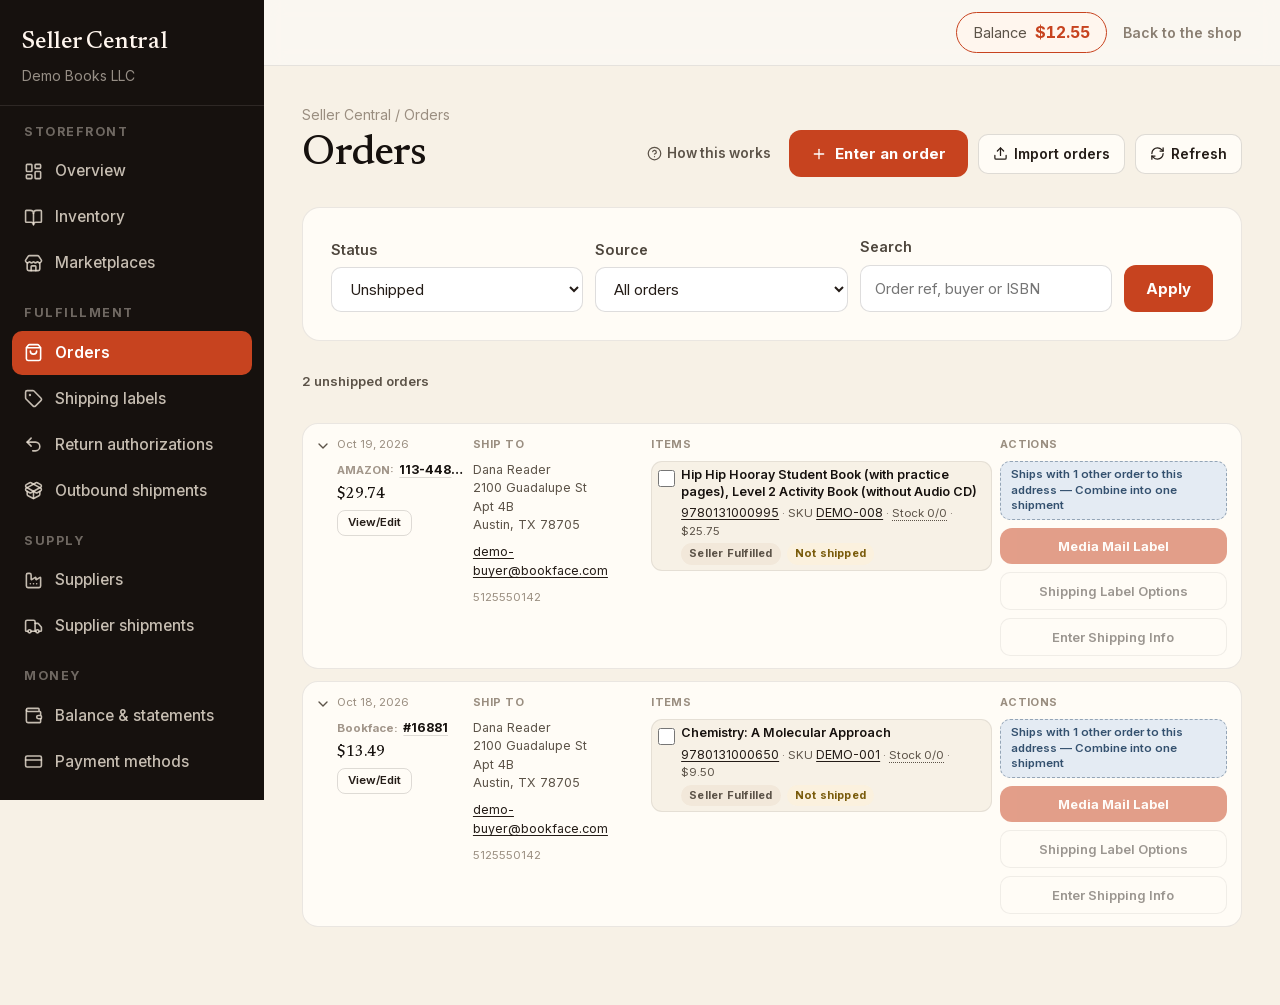Screen dimensions: 1280x1005
Task: Open Bookface order #16881 link
Action: tap(425, 728)
